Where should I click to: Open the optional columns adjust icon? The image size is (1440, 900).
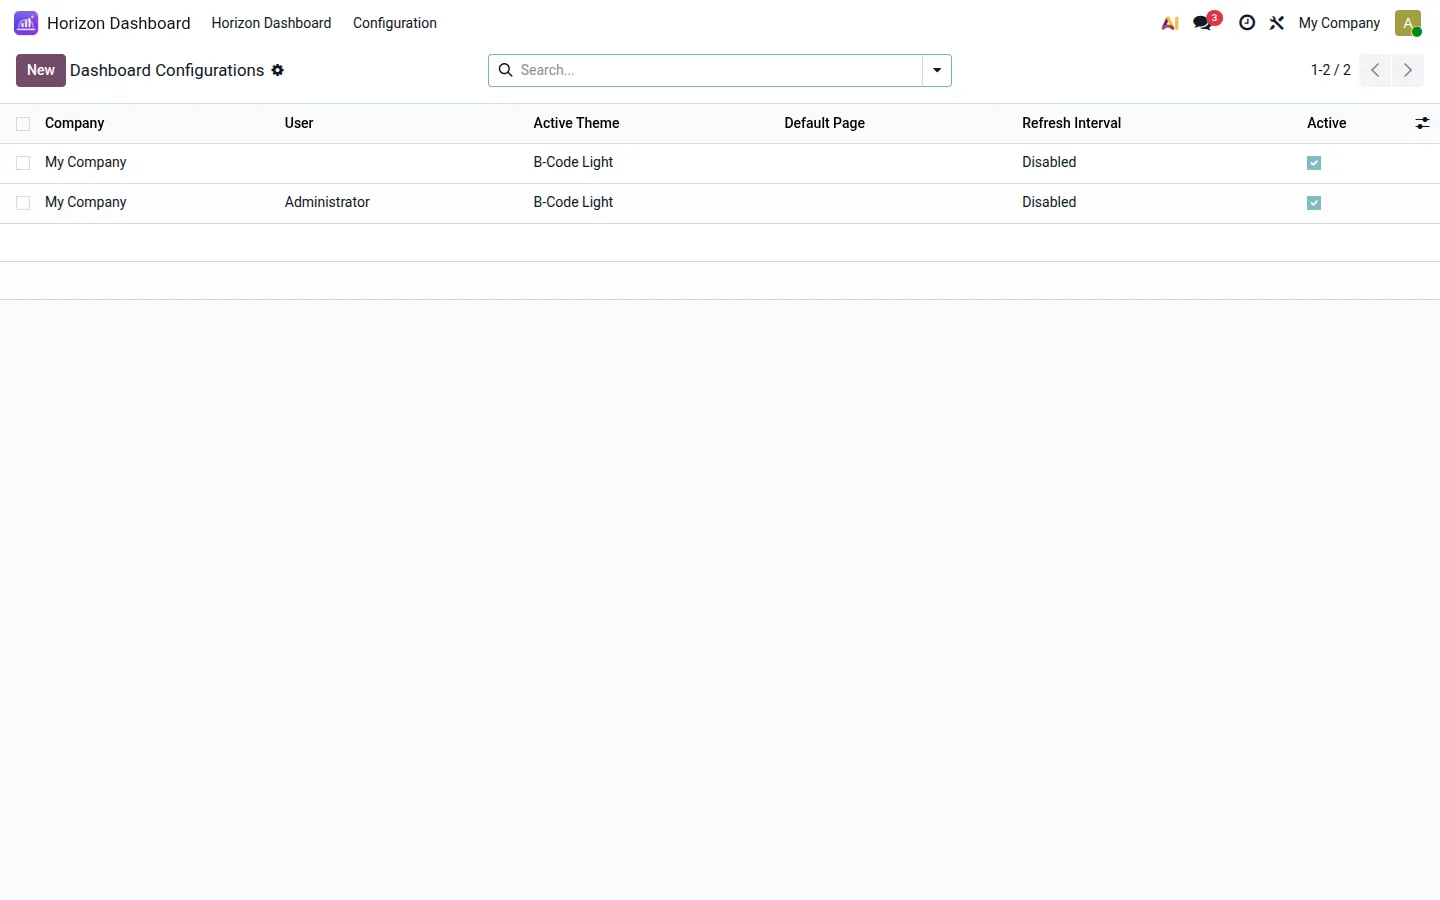click(x=1422, y=123)
